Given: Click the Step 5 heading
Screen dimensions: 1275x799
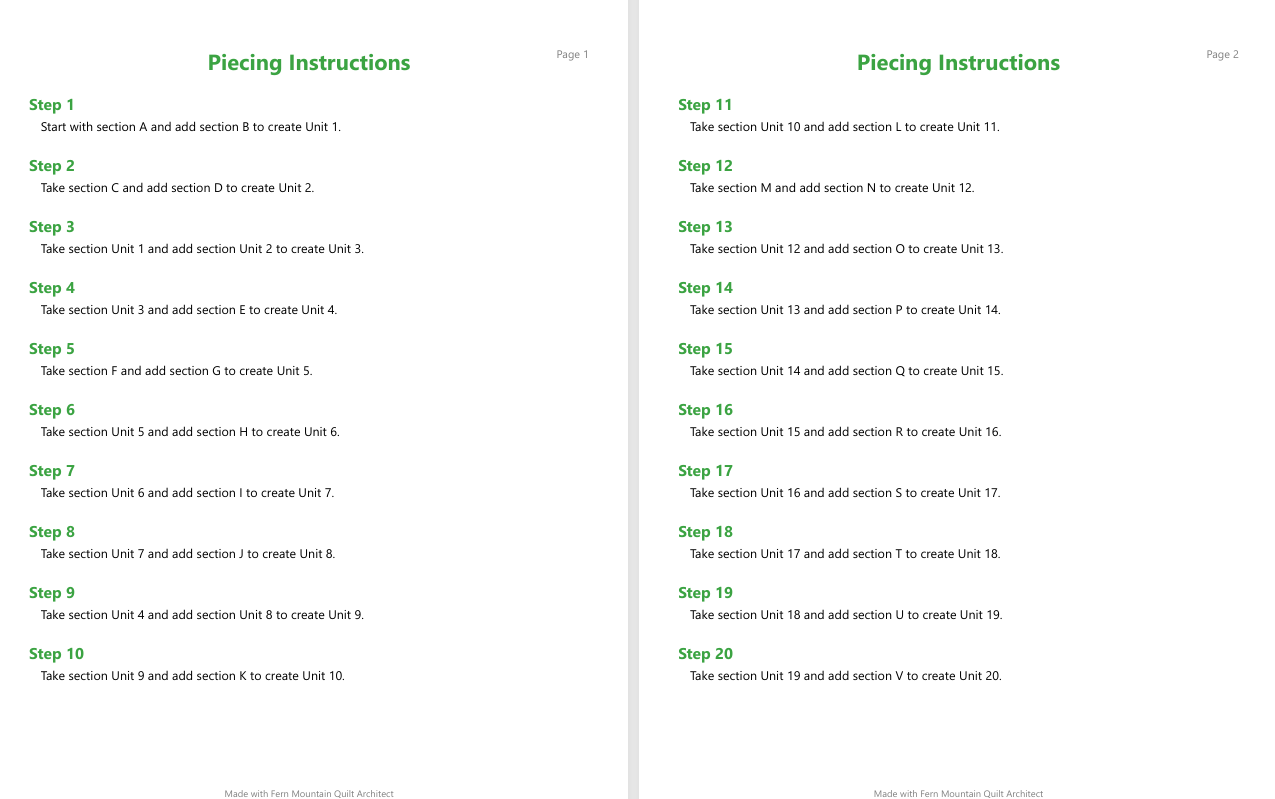Looking at the screenshot, I should [52, 349].
